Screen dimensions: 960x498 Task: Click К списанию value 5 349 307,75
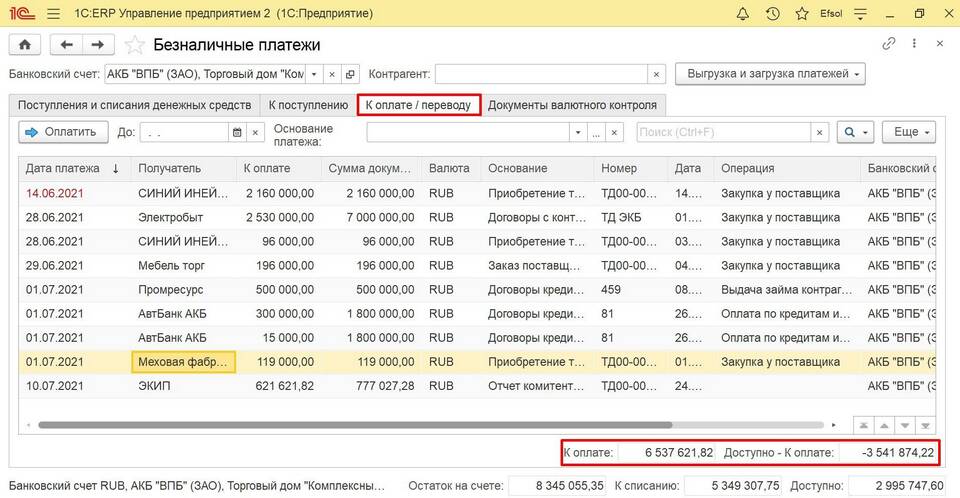point(733,486)
